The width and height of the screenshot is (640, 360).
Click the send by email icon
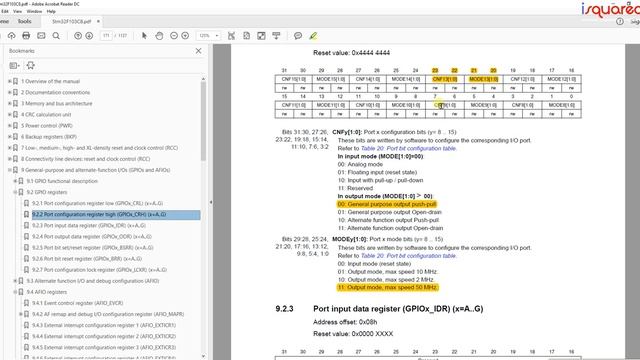coord(41,36)
